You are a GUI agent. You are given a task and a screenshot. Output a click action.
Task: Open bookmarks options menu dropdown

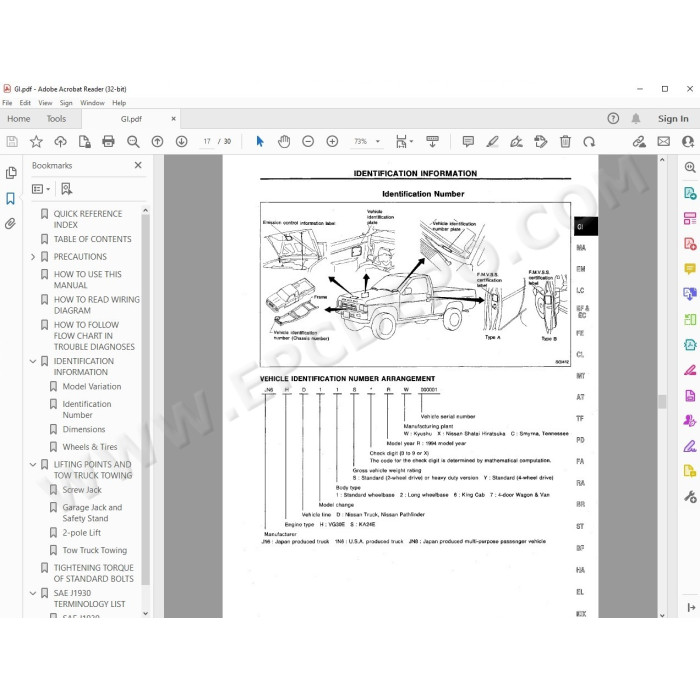tap(41, 189)
